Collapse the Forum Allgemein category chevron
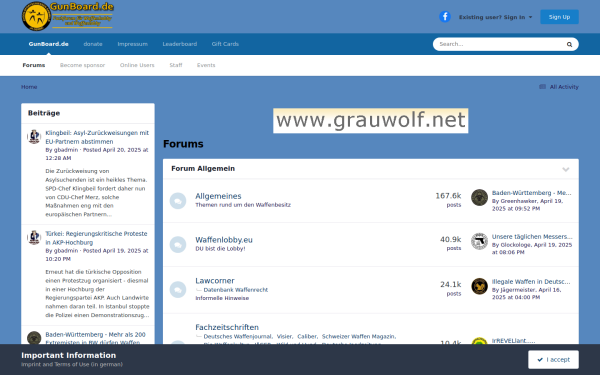This screenshot has width=600, height=375. pos(566,169)
